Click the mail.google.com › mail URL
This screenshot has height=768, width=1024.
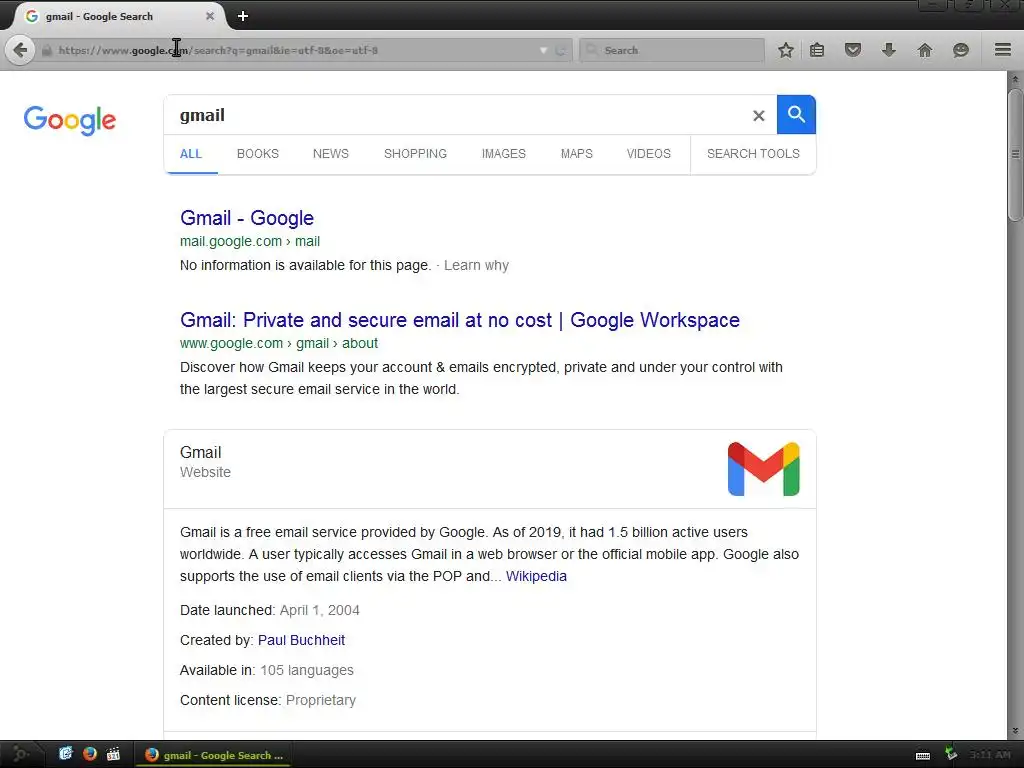click(x=249, y=241)
